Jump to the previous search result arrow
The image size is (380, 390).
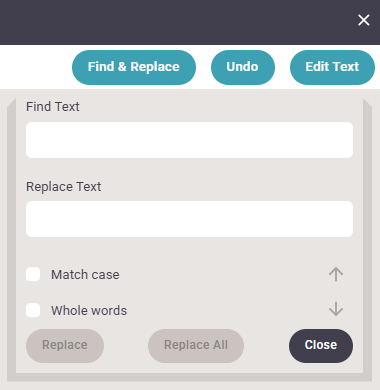coord(336,274)
